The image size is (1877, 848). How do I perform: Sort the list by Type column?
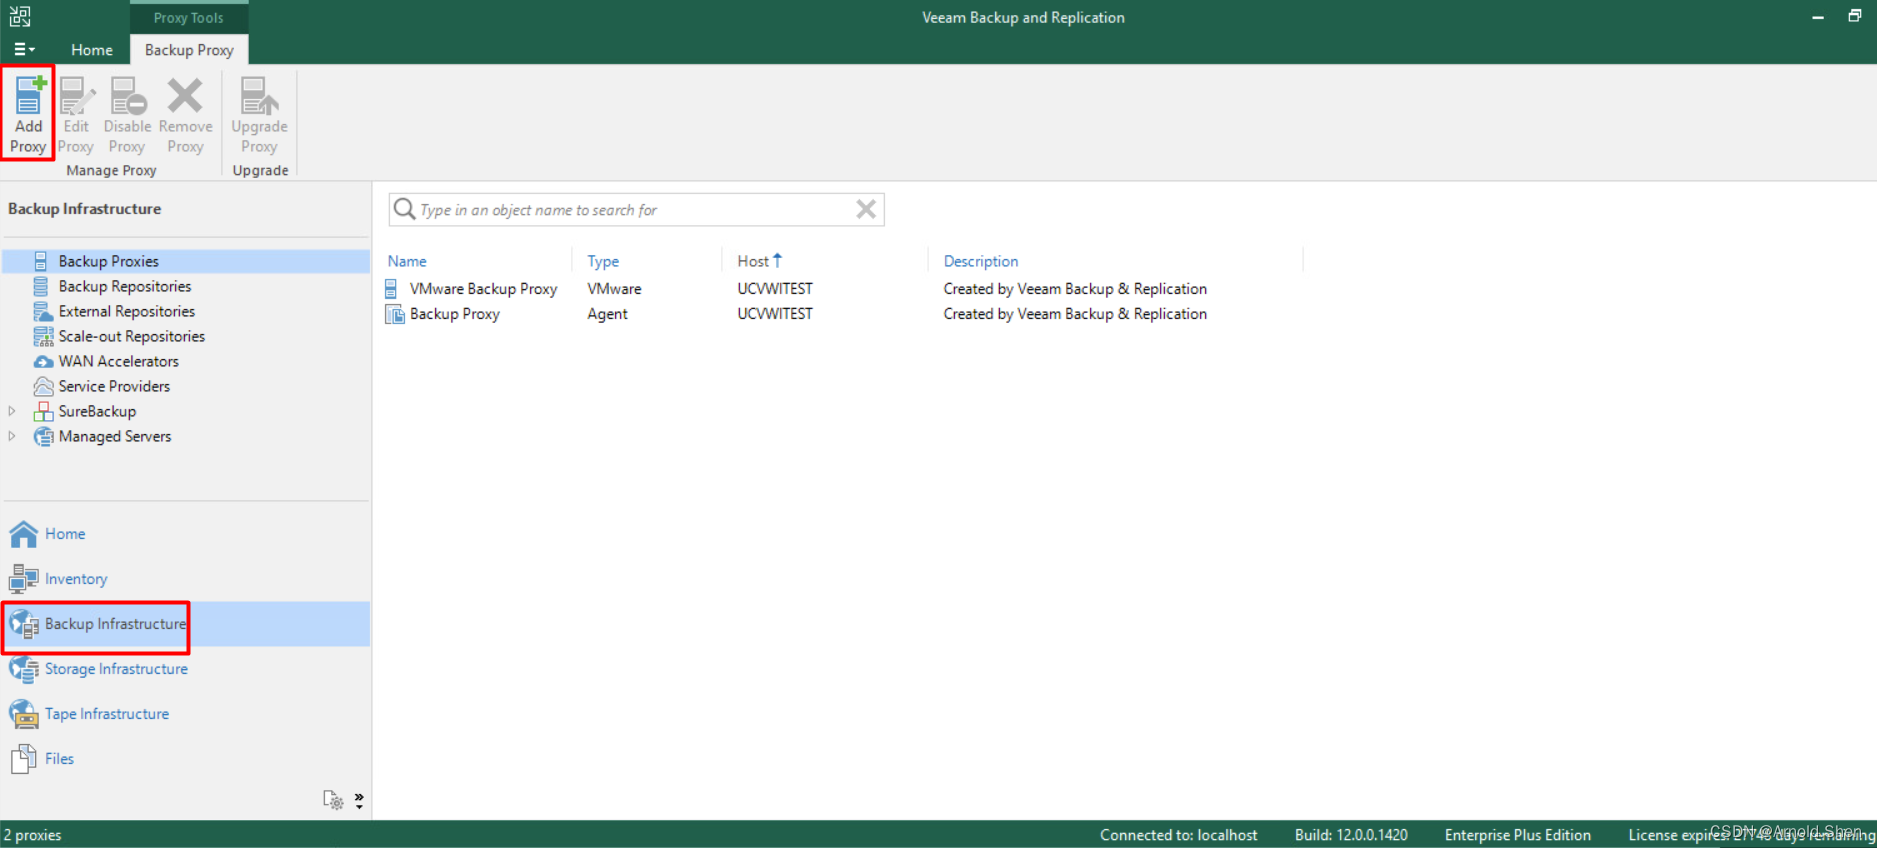tap(603, 261)
